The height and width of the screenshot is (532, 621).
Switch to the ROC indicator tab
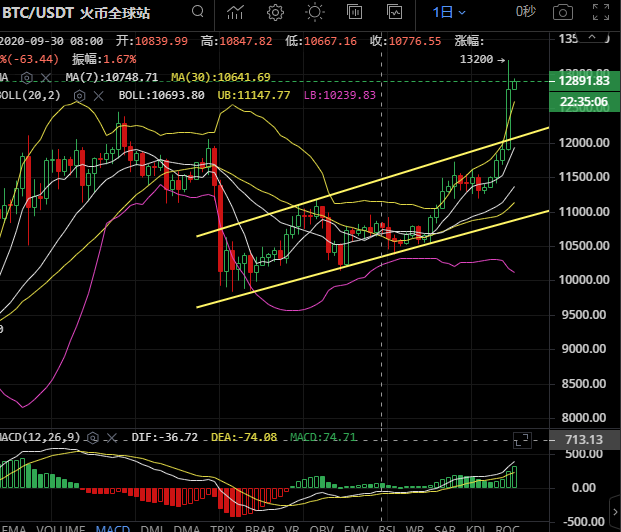pos(507,528)
